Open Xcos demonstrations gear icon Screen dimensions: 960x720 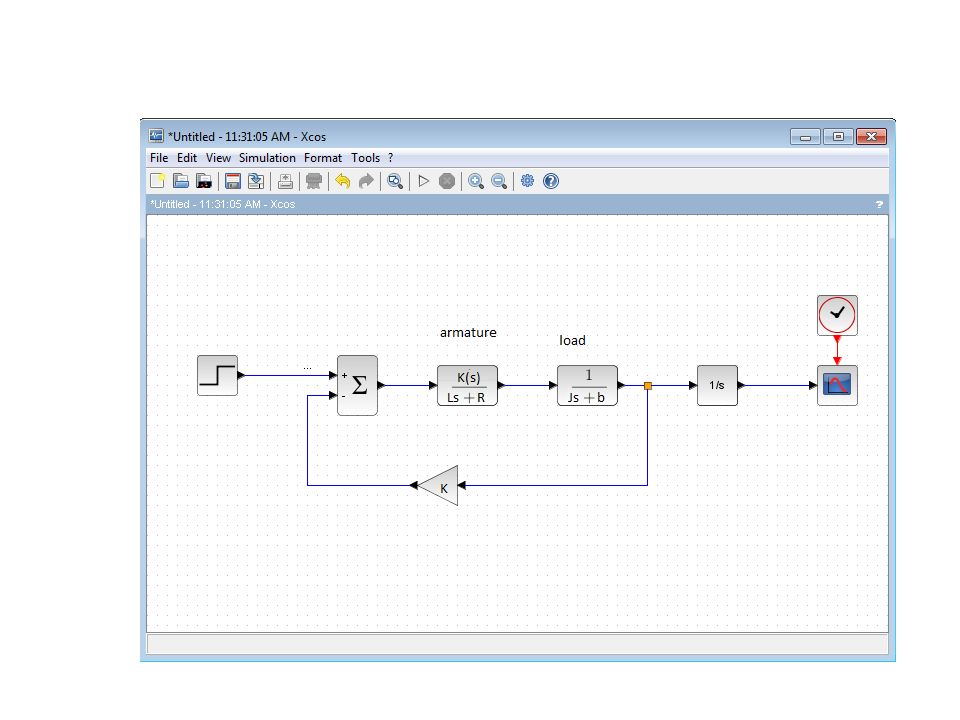527,181
